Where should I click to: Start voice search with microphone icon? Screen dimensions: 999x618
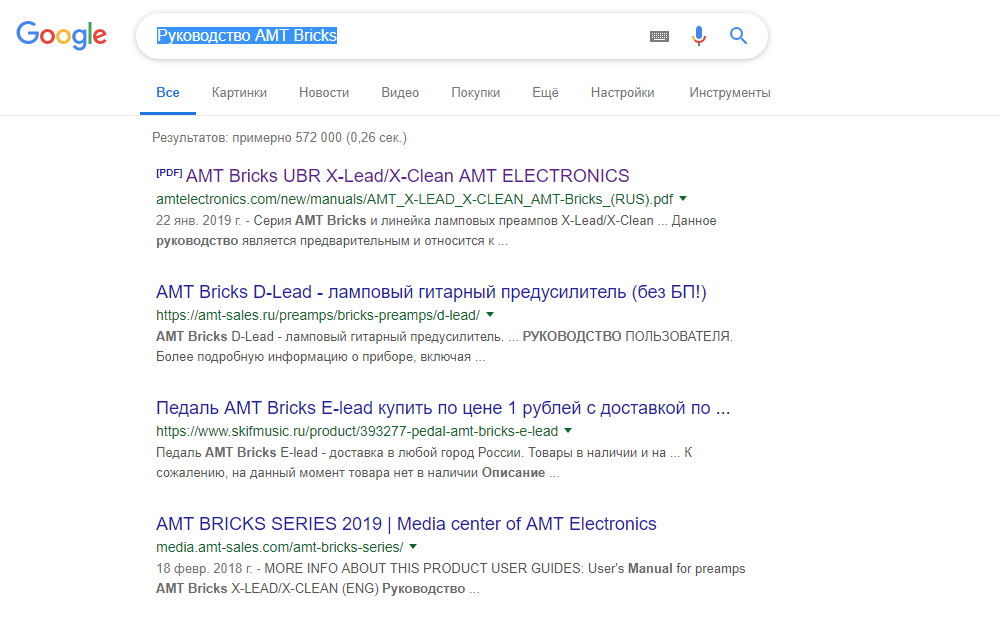click(699, 36)
